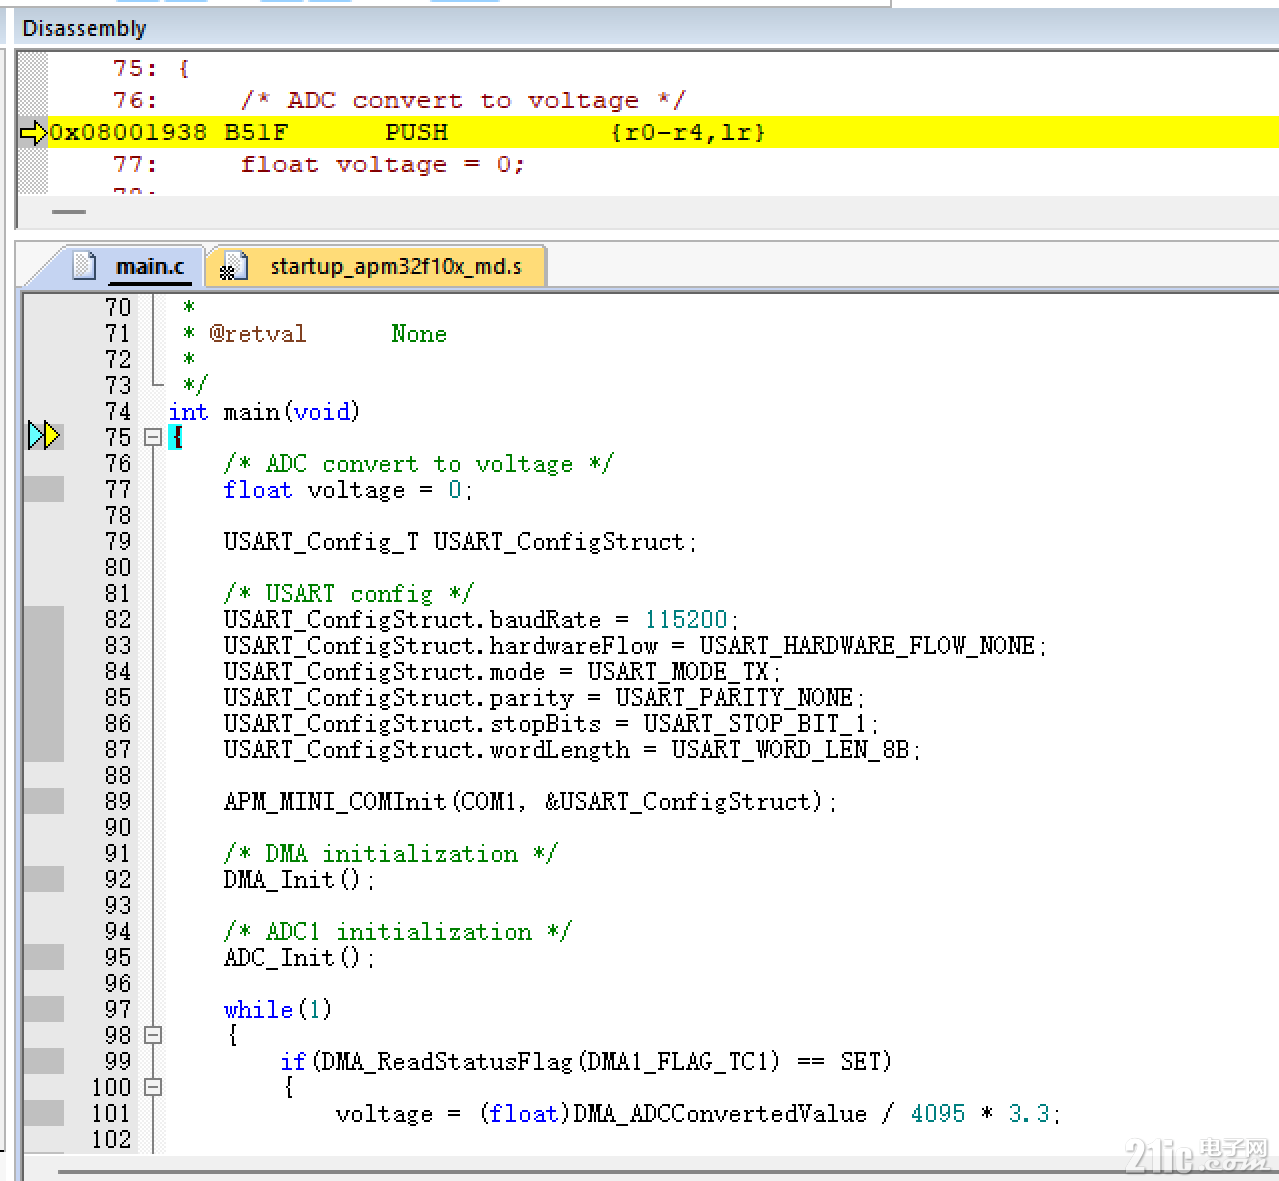Screen dimensions: 1279x1181
Task: Click the '@retval None' comment line
Action: 315,334
